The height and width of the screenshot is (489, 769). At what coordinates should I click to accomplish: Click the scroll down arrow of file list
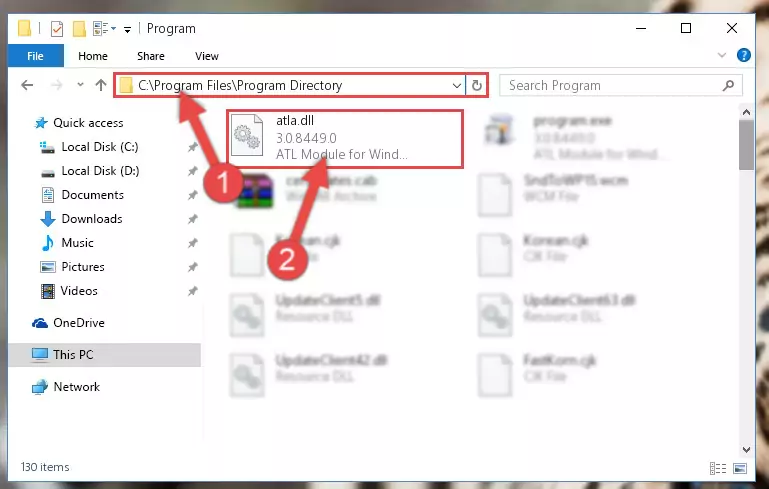tap(746, 449)
